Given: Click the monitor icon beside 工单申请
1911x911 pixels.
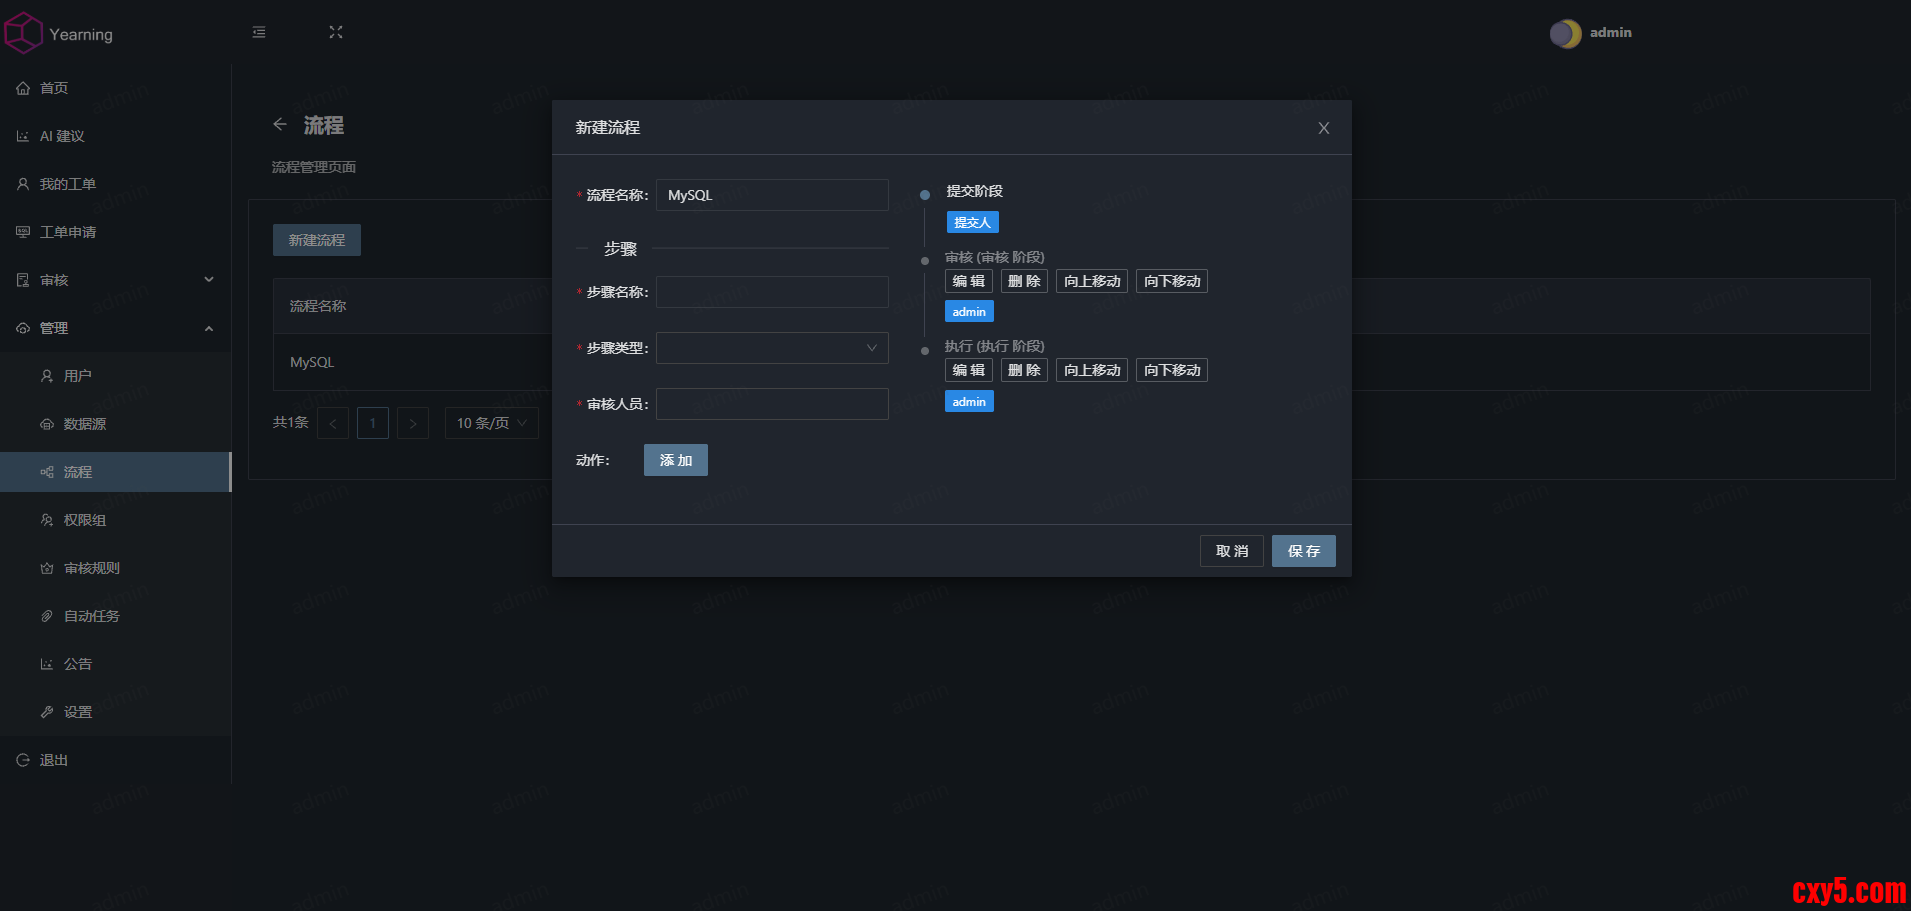Looking at the screenshot, I should click(23, 232).
